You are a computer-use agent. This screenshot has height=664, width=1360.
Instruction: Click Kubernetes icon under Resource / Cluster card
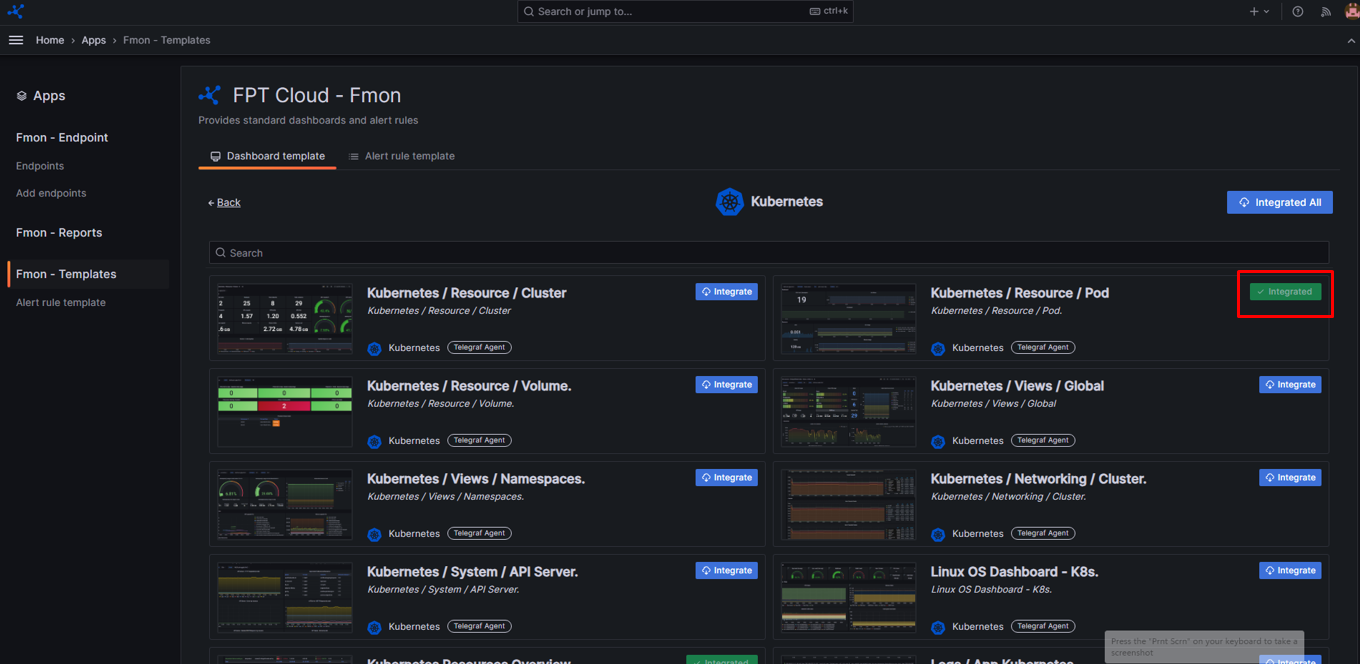point(374,348)
